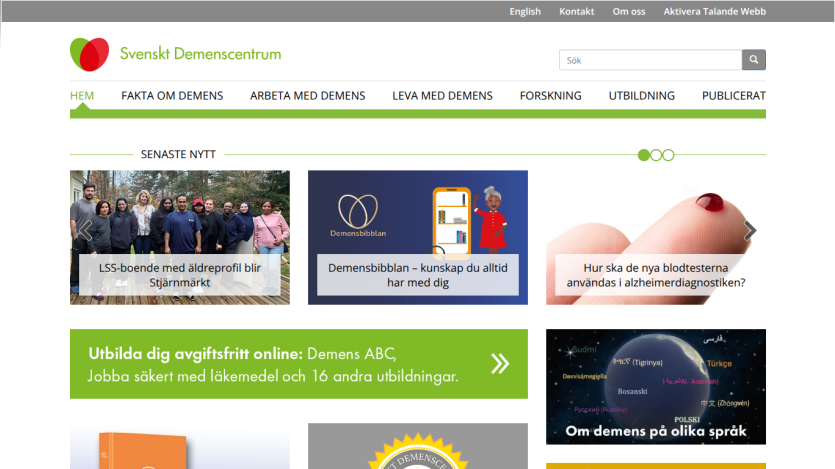The height and width of the screenshot is (469, 835).
Task: Open the Utbilda dig avgiftsfritt online banner
Action: pyautogui.click(x=299, y=364)
